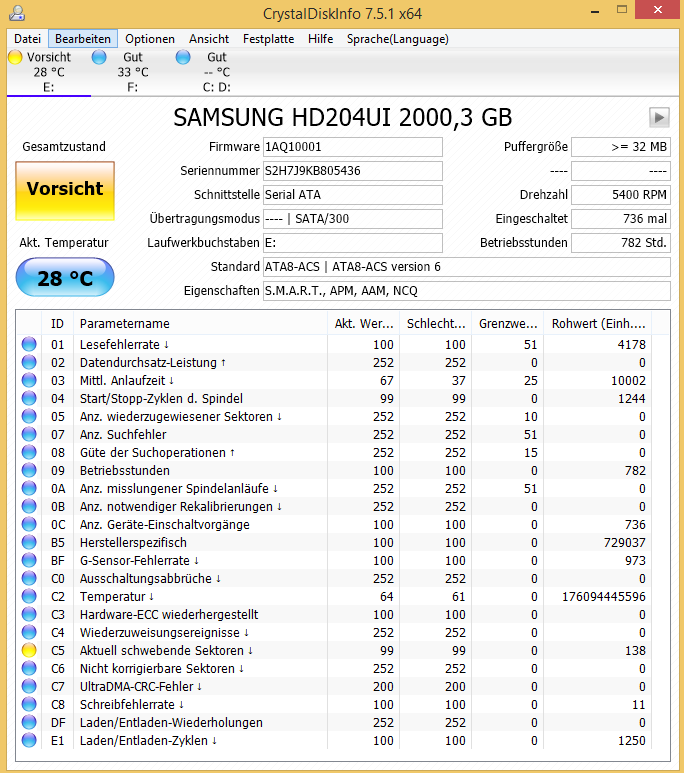Click raw value 176094445596
Viewport: 684px width, 773px height.
604,597
